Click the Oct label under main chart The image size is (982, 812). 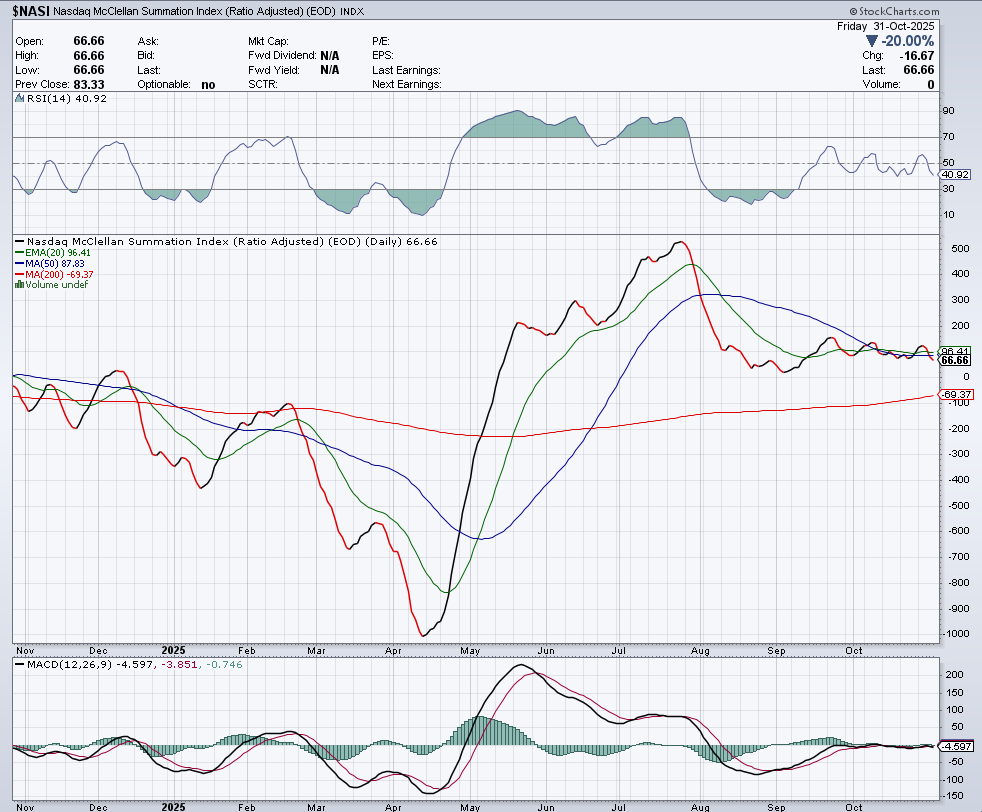pos(854,650)
